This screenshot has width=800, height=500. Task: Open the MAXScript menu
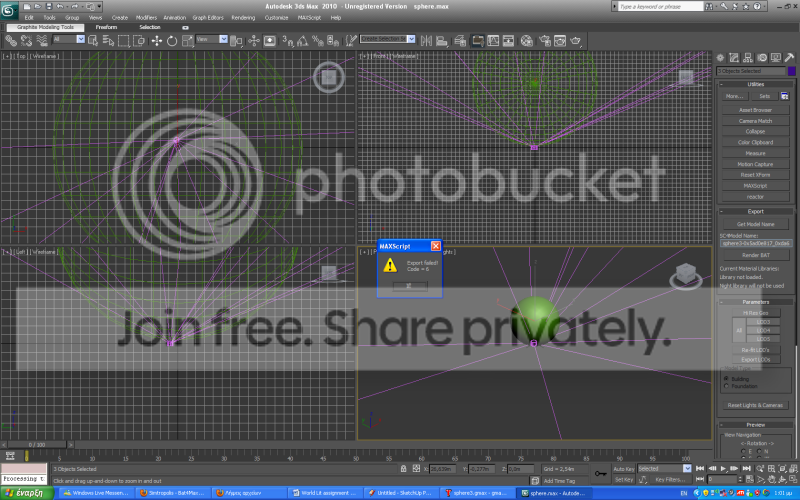(x=309, y=17)
